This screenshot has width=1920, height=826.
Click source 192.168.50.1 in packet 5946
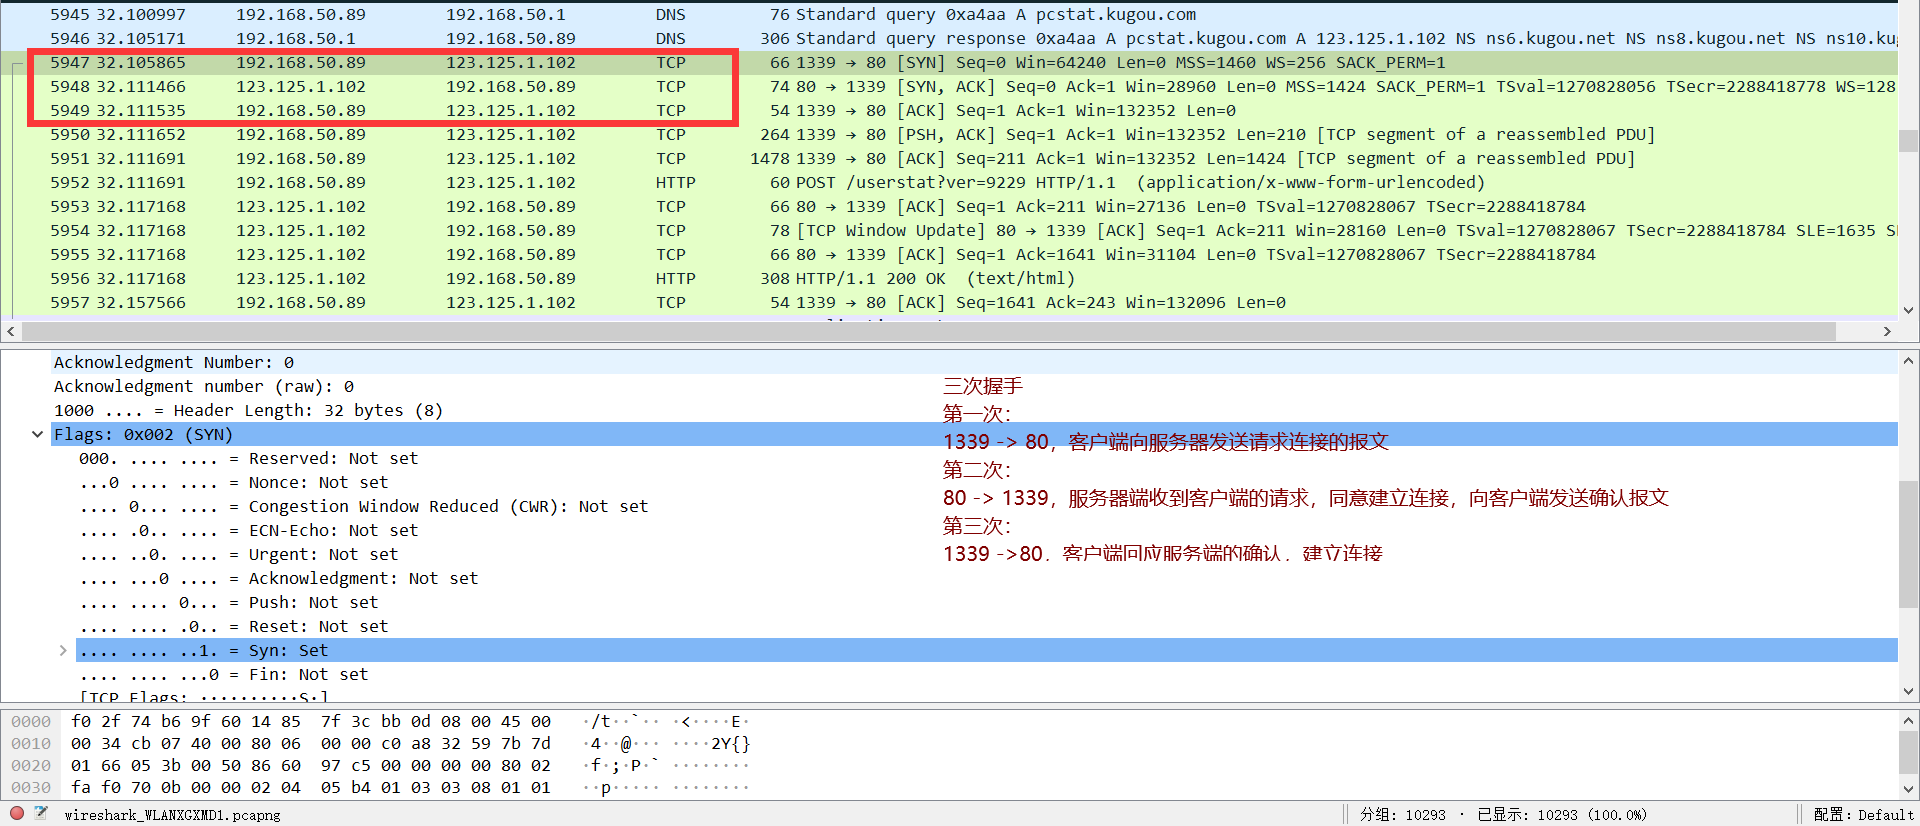296,38
